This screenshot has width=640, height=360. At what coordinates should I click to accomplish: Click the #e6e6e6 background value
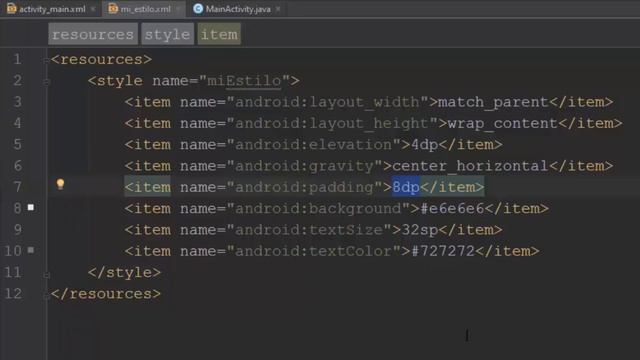click(x=452, y=209)
